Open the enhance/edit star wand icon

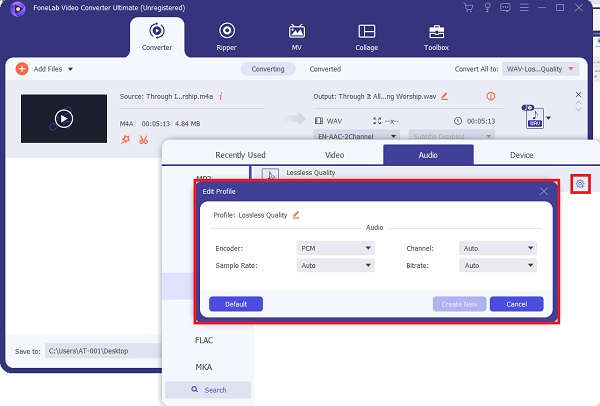click(x=125, y=140)
